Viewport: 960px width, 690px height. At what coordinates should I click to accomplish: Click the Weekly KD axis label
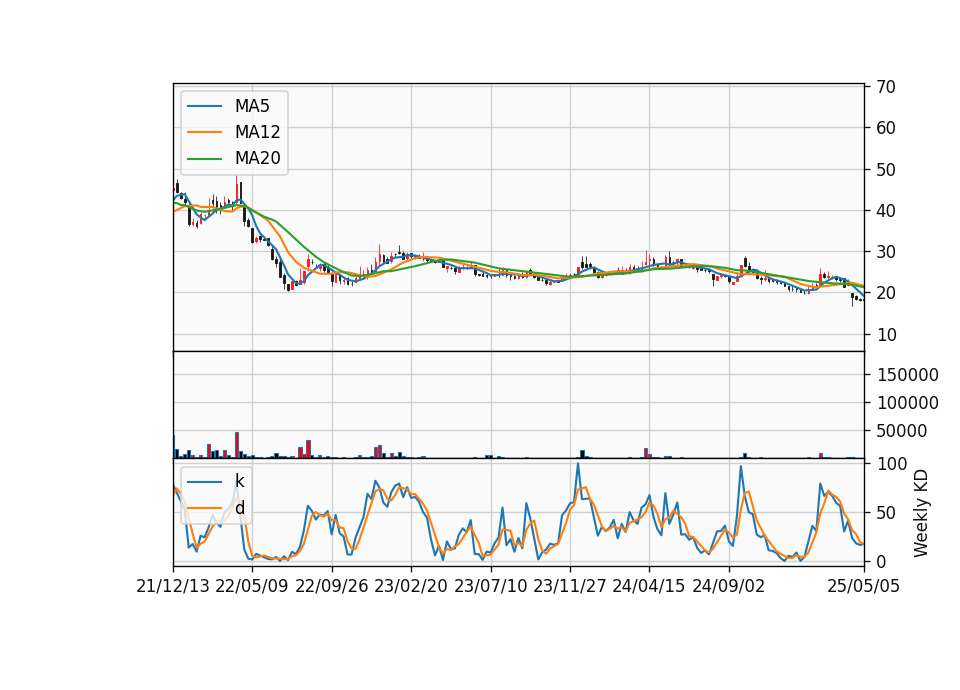[920, 513]
